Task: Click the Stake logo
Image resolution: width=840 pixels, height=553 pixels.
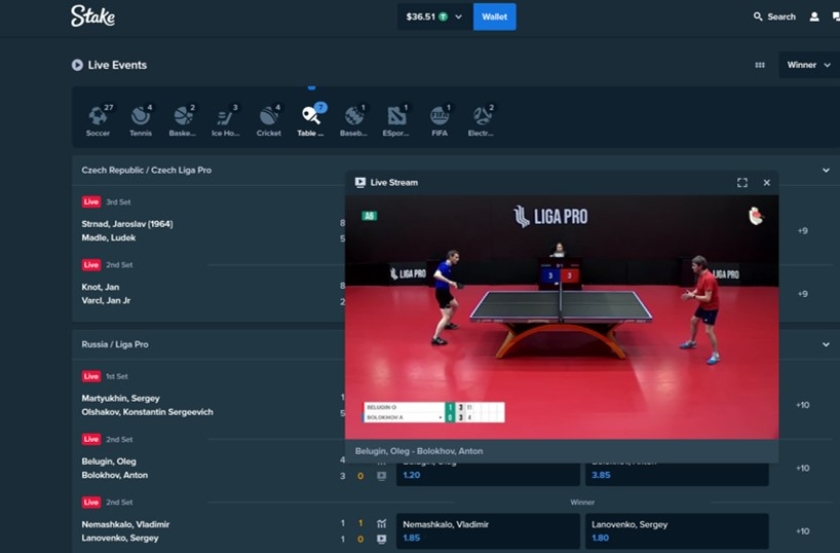Action: point(93,16)
